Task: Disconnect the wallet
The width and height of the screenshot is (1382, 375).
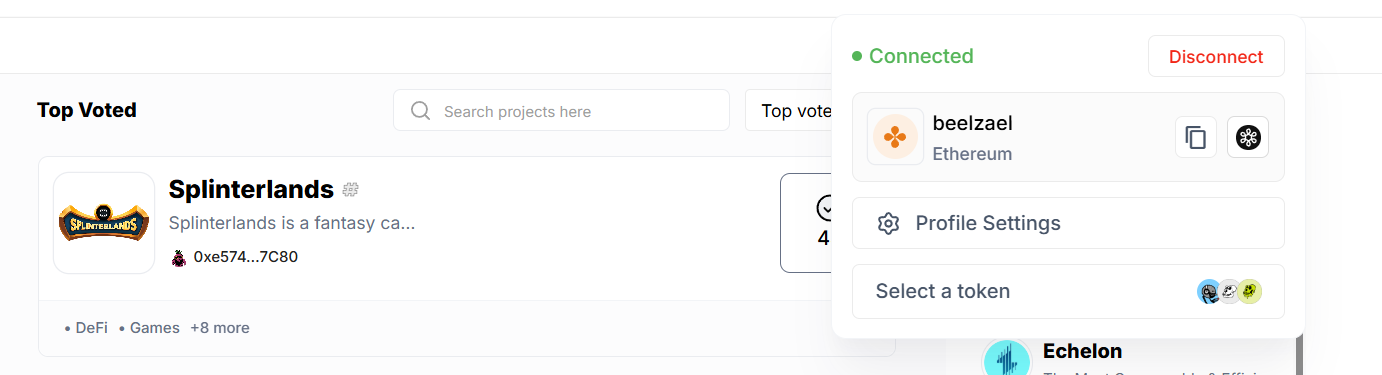Action: click(1216, 57)
